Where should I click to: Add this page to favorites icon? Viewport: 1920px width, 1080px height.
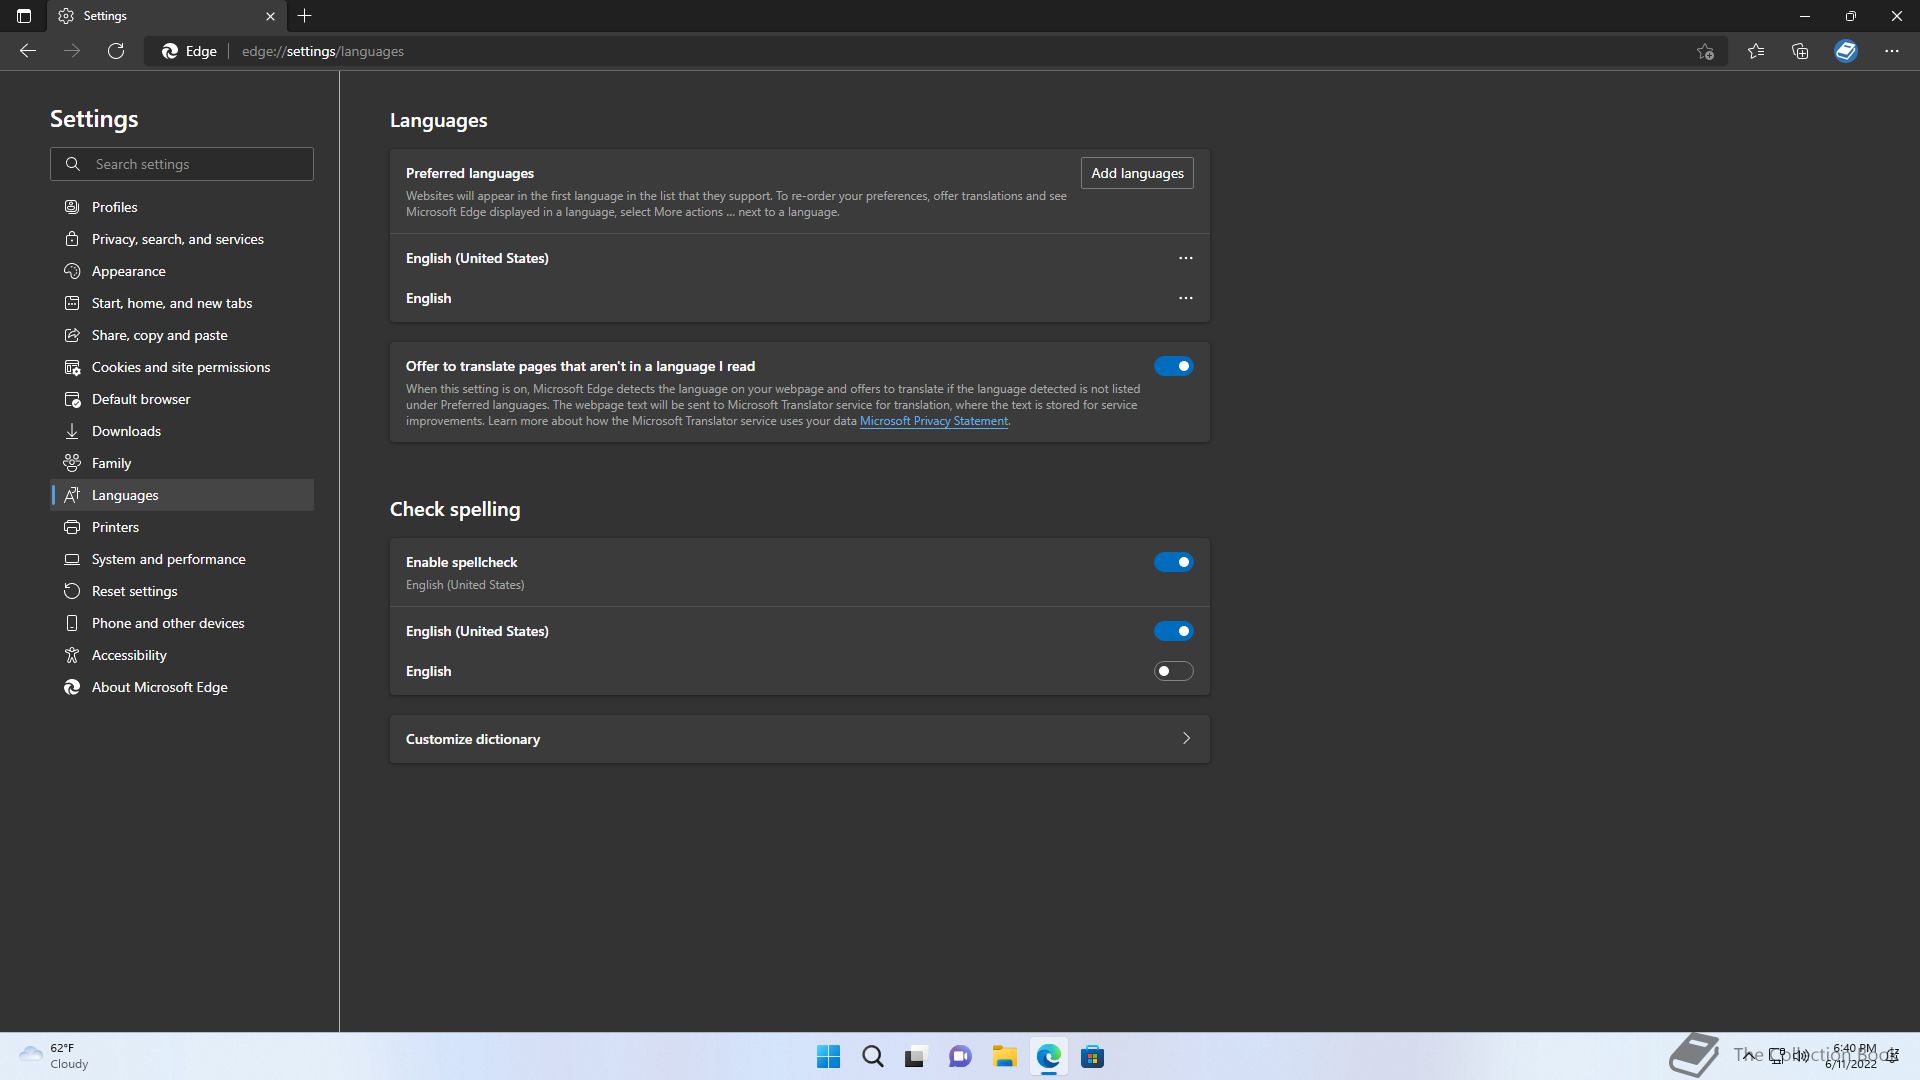1706,51
